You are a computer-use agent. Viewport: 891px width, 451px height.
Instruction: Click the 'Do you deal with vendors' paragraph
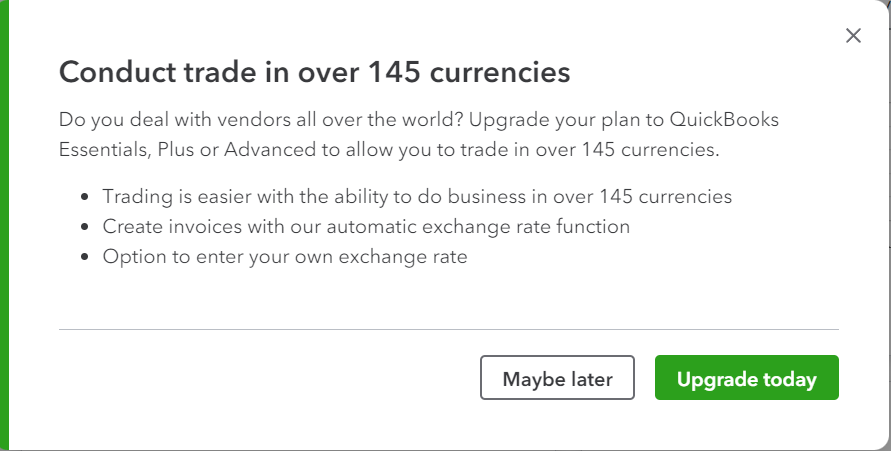[x=419, y=135]
